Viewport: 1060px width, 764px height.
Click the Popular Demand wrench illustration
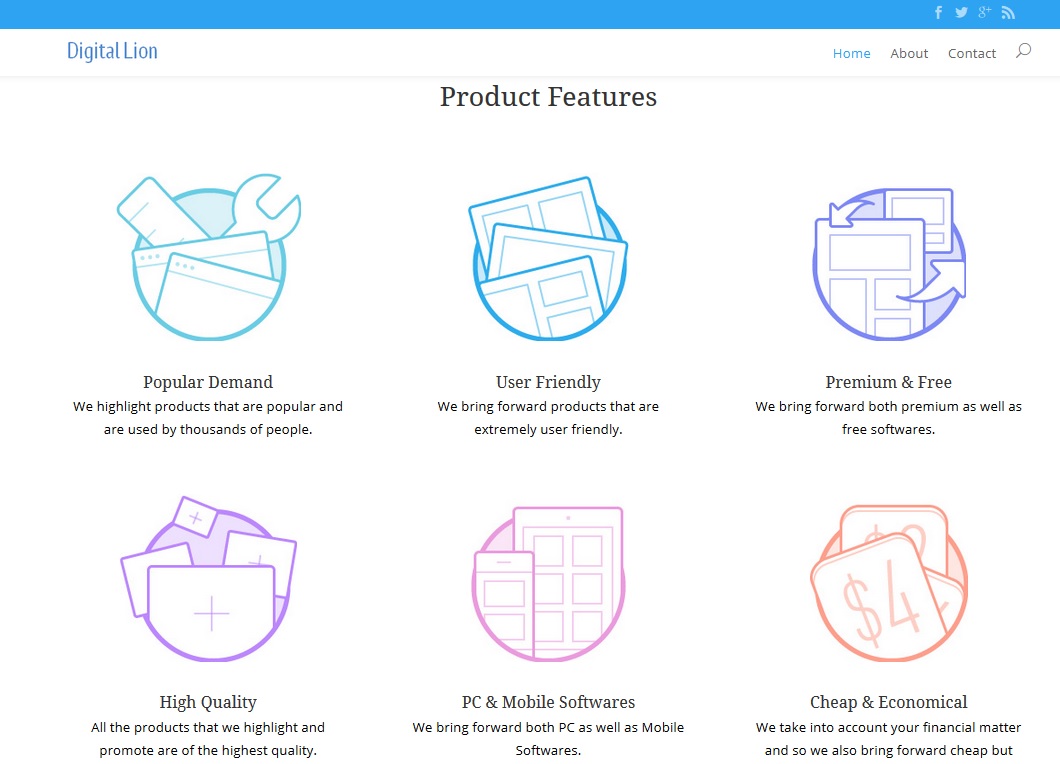click(x=209, y=258)
